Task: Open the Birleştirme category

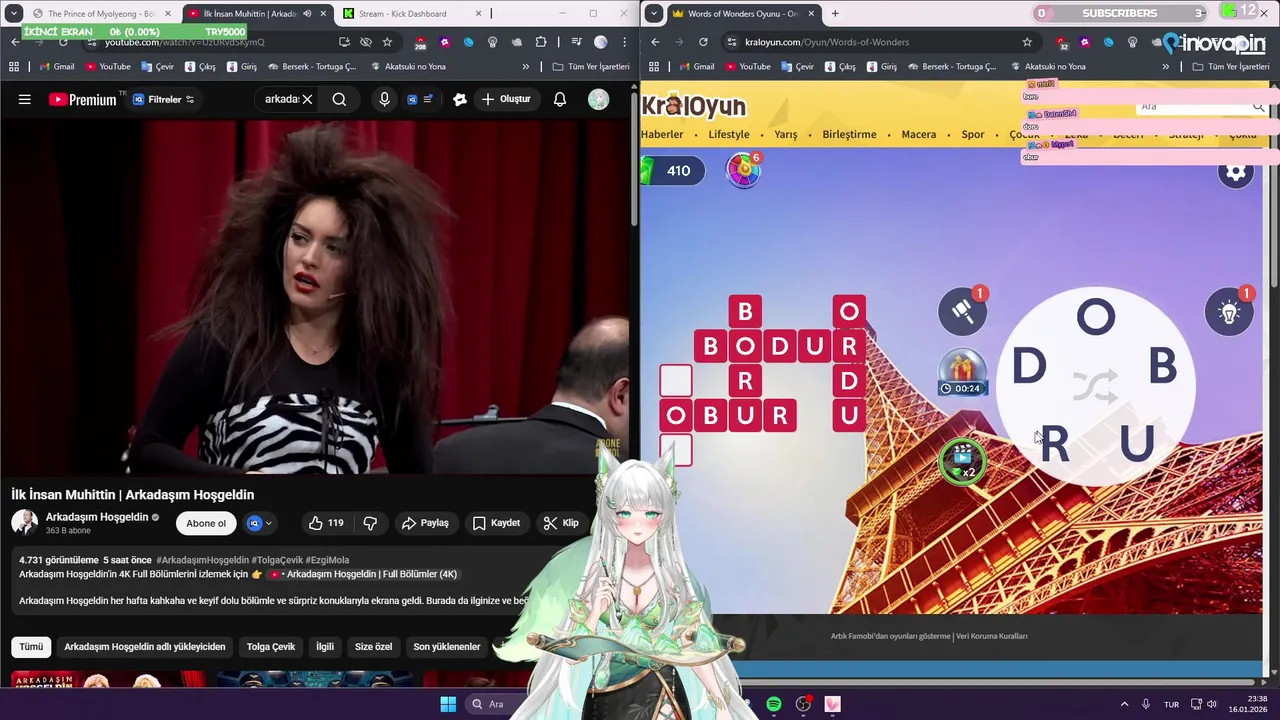Action: (849, 134)
